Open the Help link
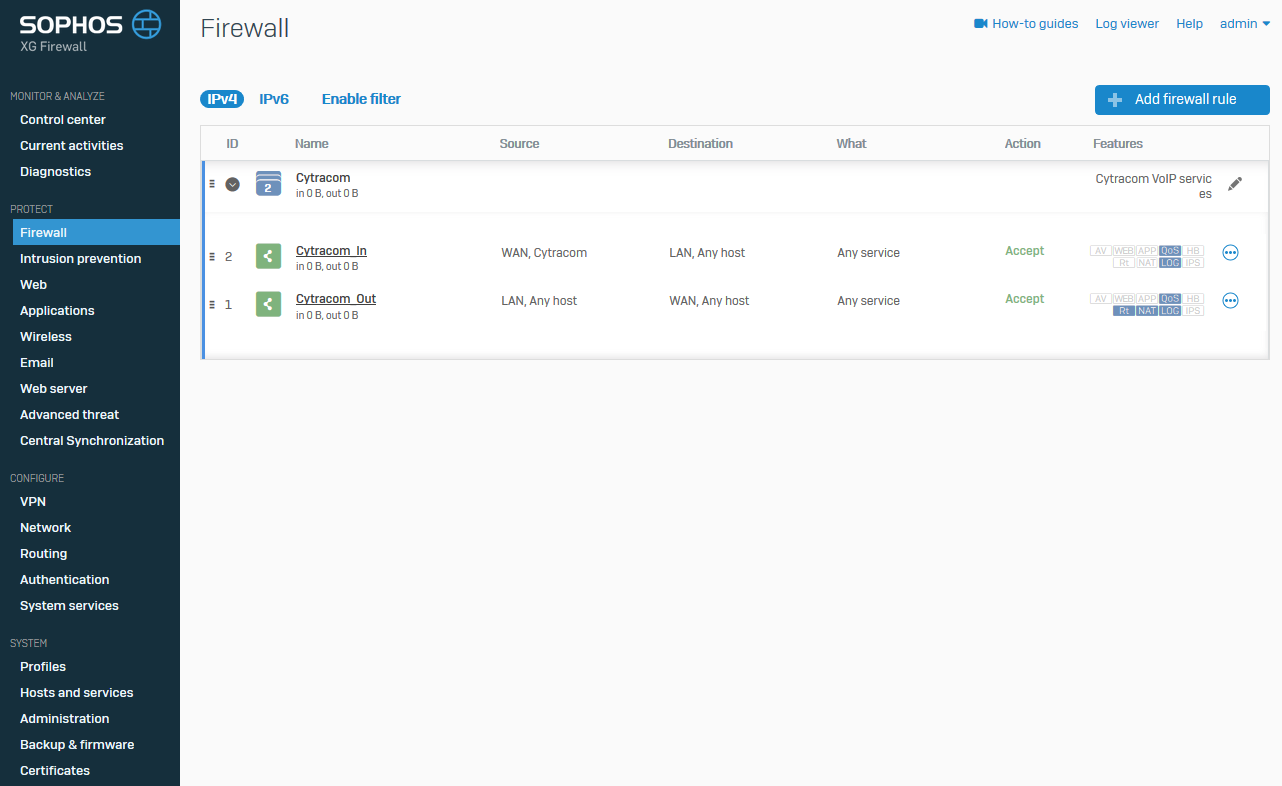1282x786 pixels. [x=1189, y=24]
